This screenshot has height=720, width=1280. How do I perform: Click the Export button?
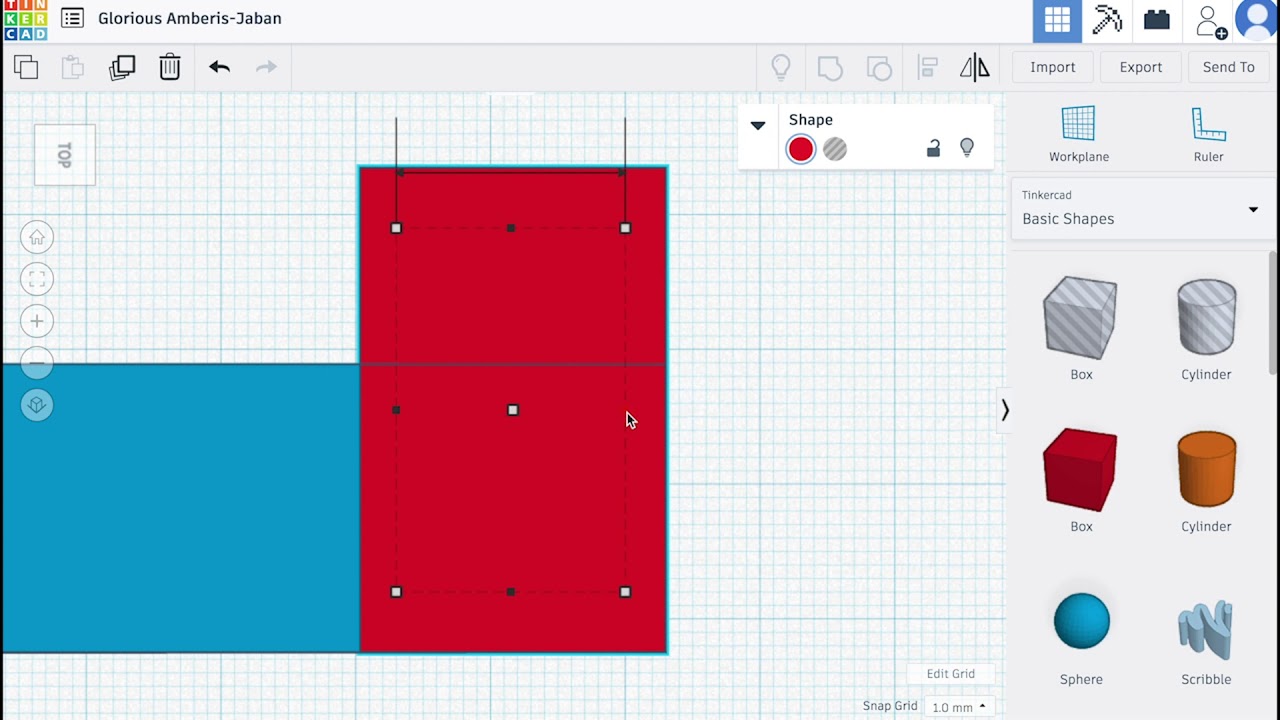[x=1141, y=67]
